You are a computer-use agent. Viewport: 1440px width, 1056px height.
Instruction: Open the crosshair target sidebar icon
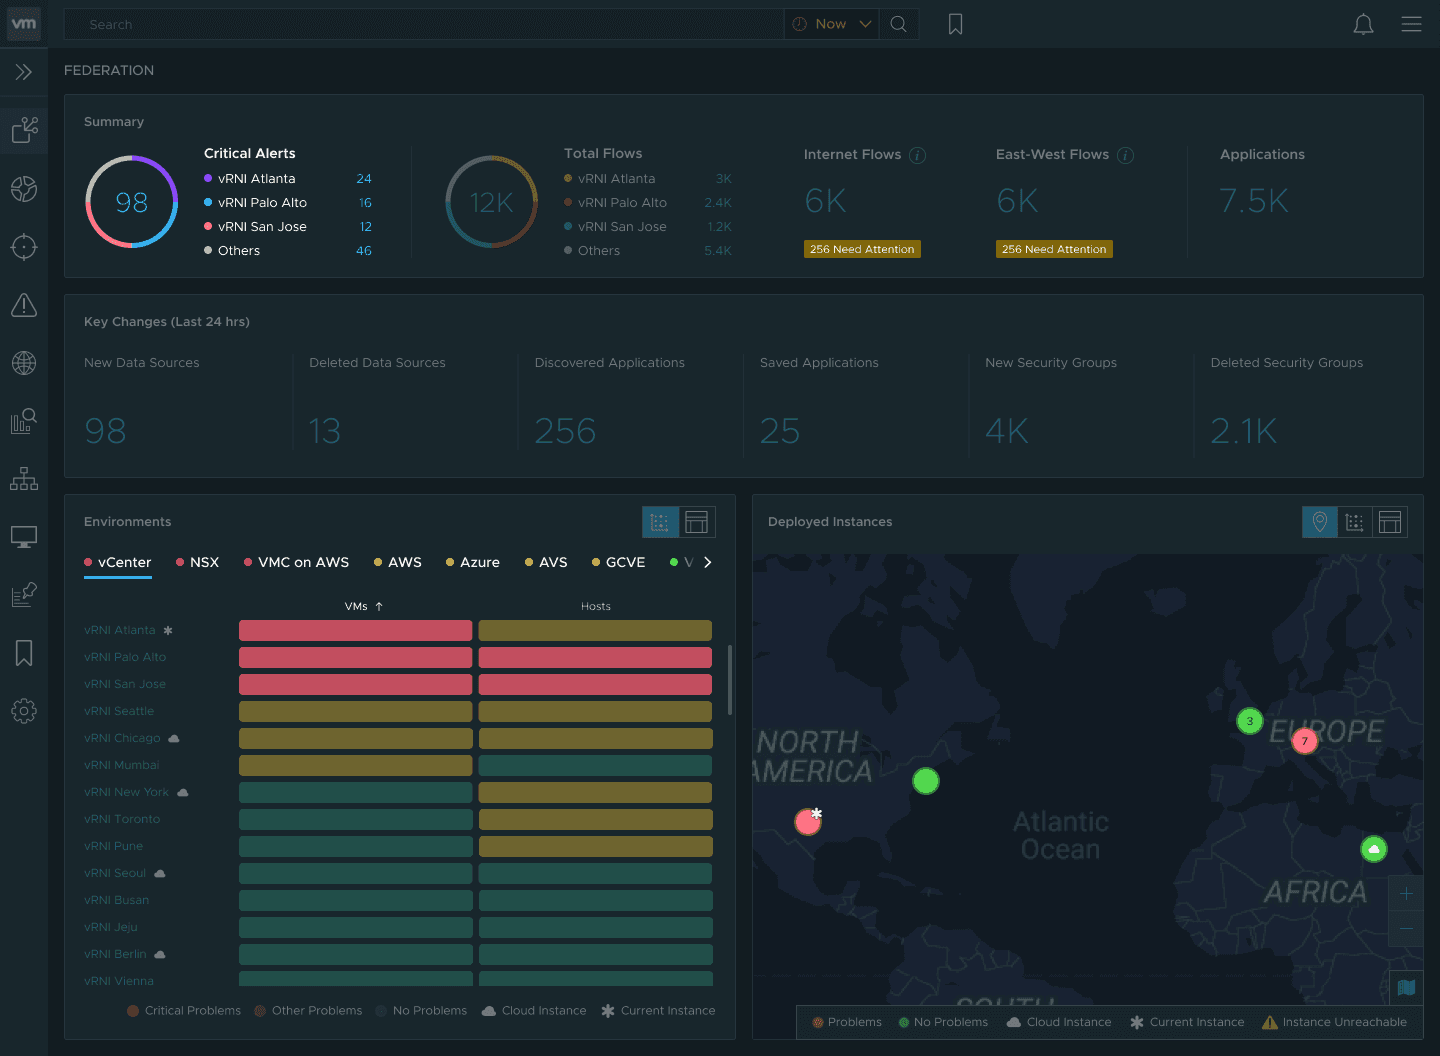pyautogui.click(x=24, y=247)
